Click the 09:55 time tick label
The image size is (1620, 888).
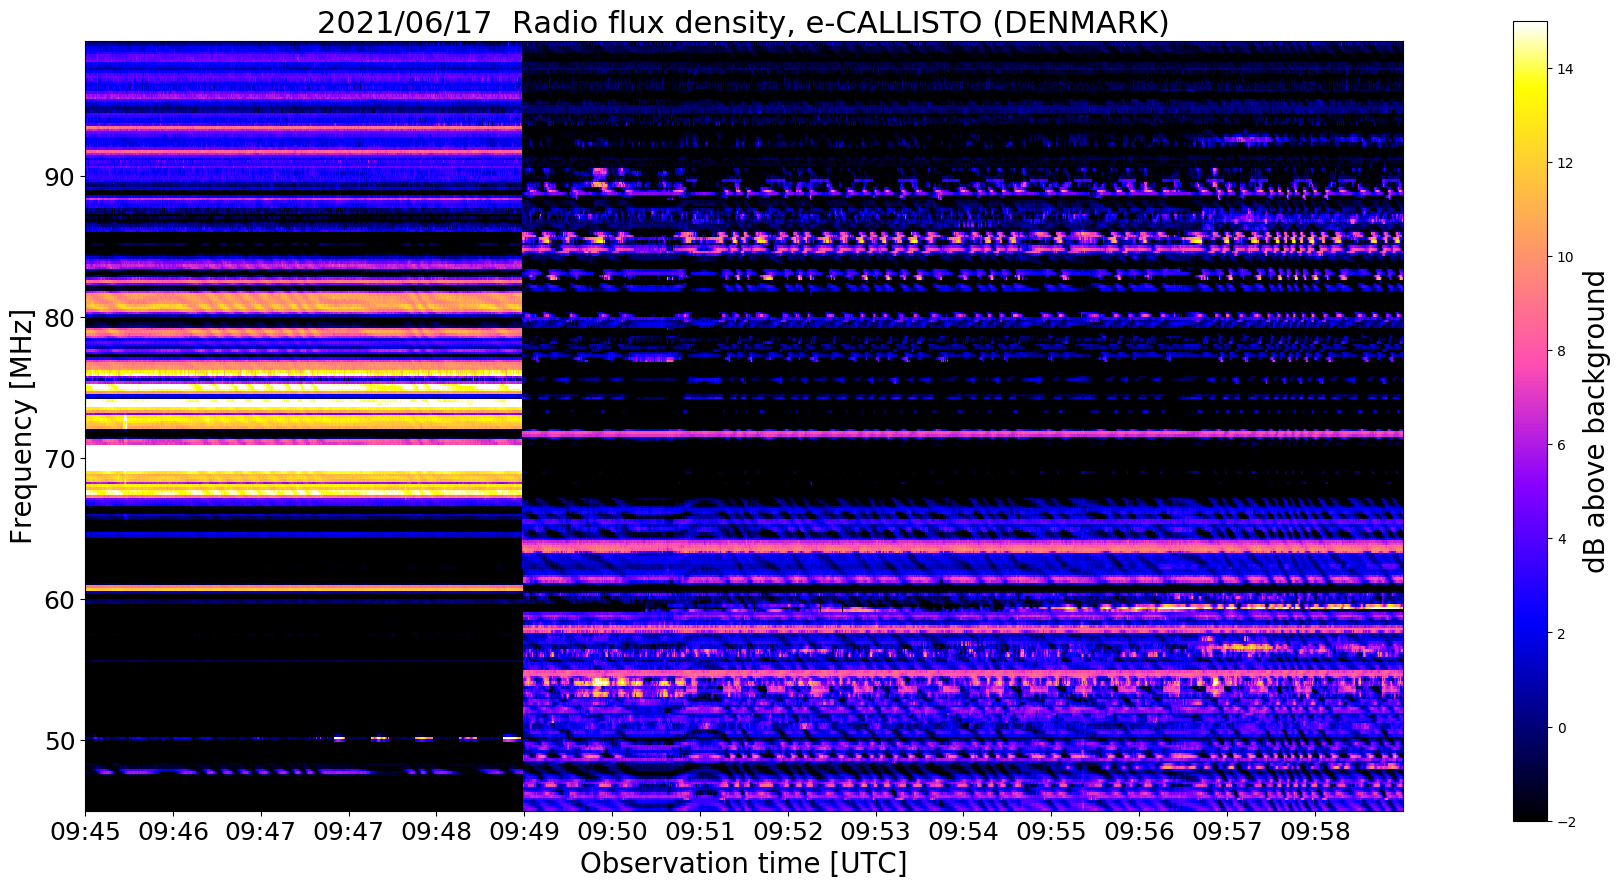coord(1051,832)
